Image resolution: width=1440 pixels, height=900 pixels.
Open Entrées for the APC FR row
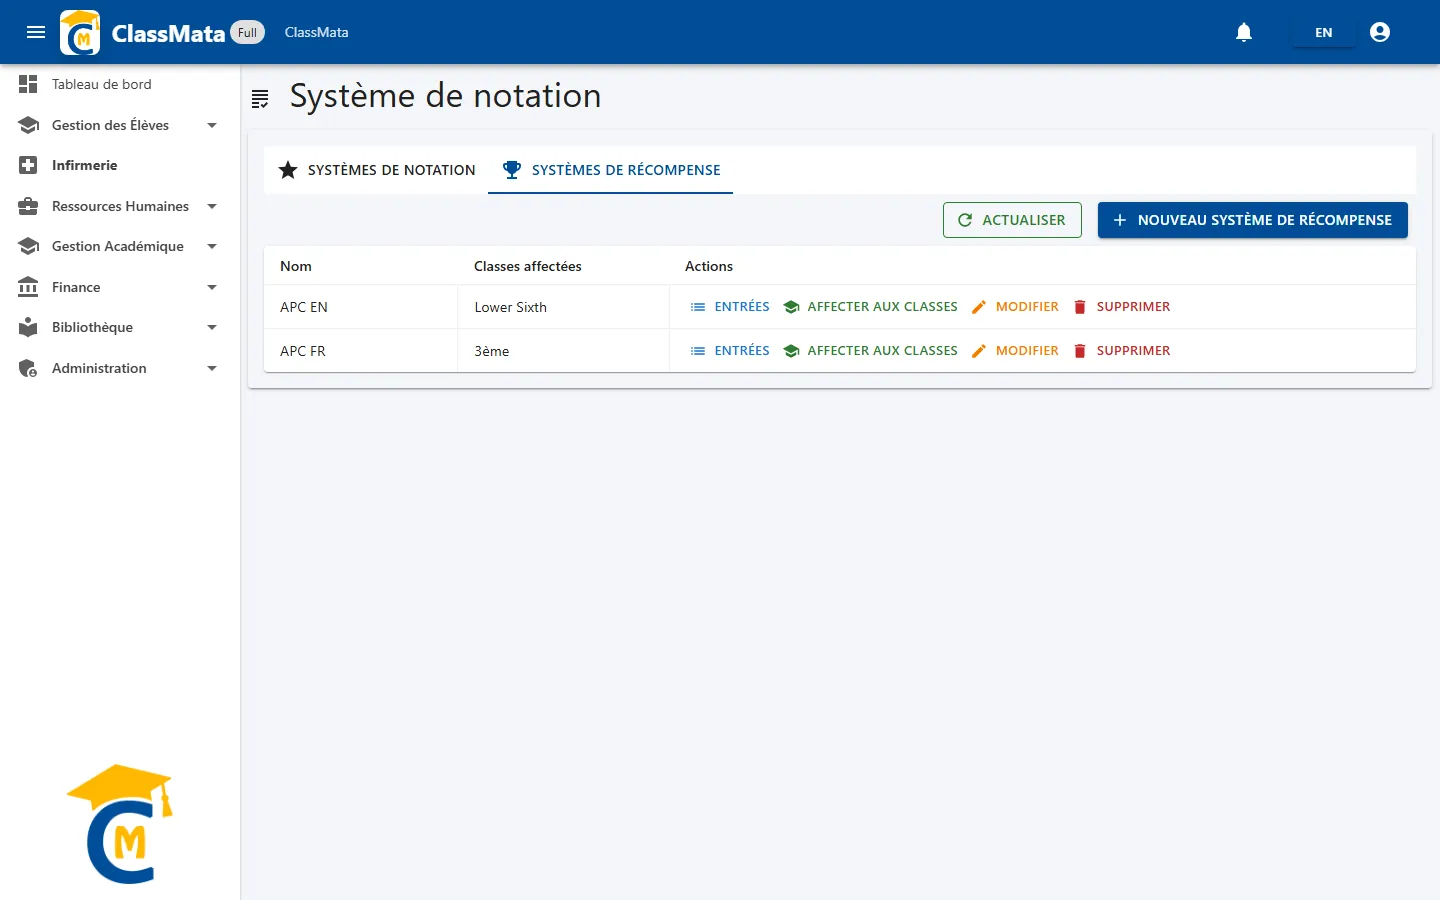coord(730,351)
